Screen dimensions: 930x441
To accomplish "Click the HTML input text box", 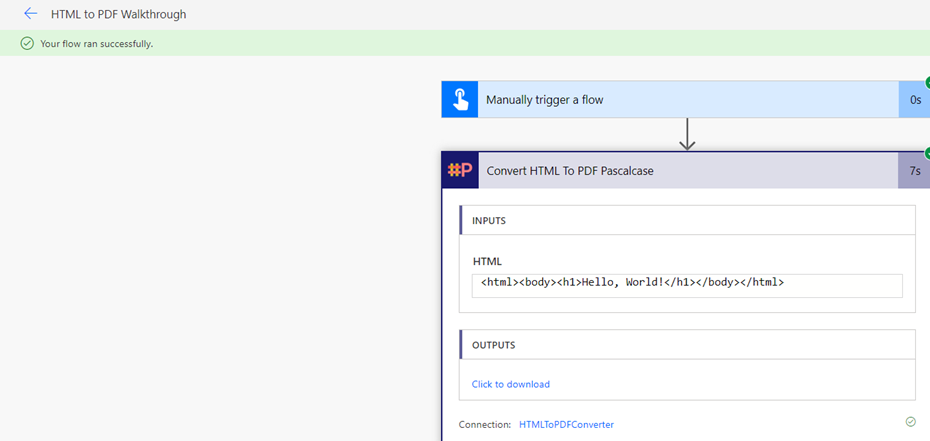I will (x=687, y=285).
